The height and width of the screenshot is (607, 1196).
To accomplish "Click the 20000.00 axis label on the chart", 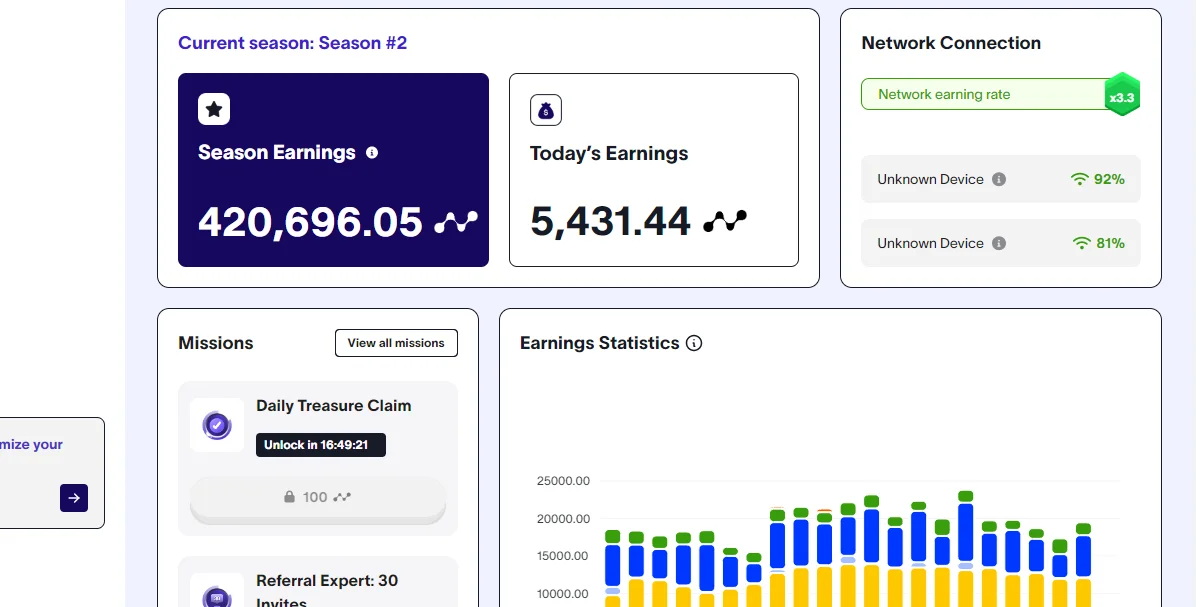I will [x=564, y=519].
